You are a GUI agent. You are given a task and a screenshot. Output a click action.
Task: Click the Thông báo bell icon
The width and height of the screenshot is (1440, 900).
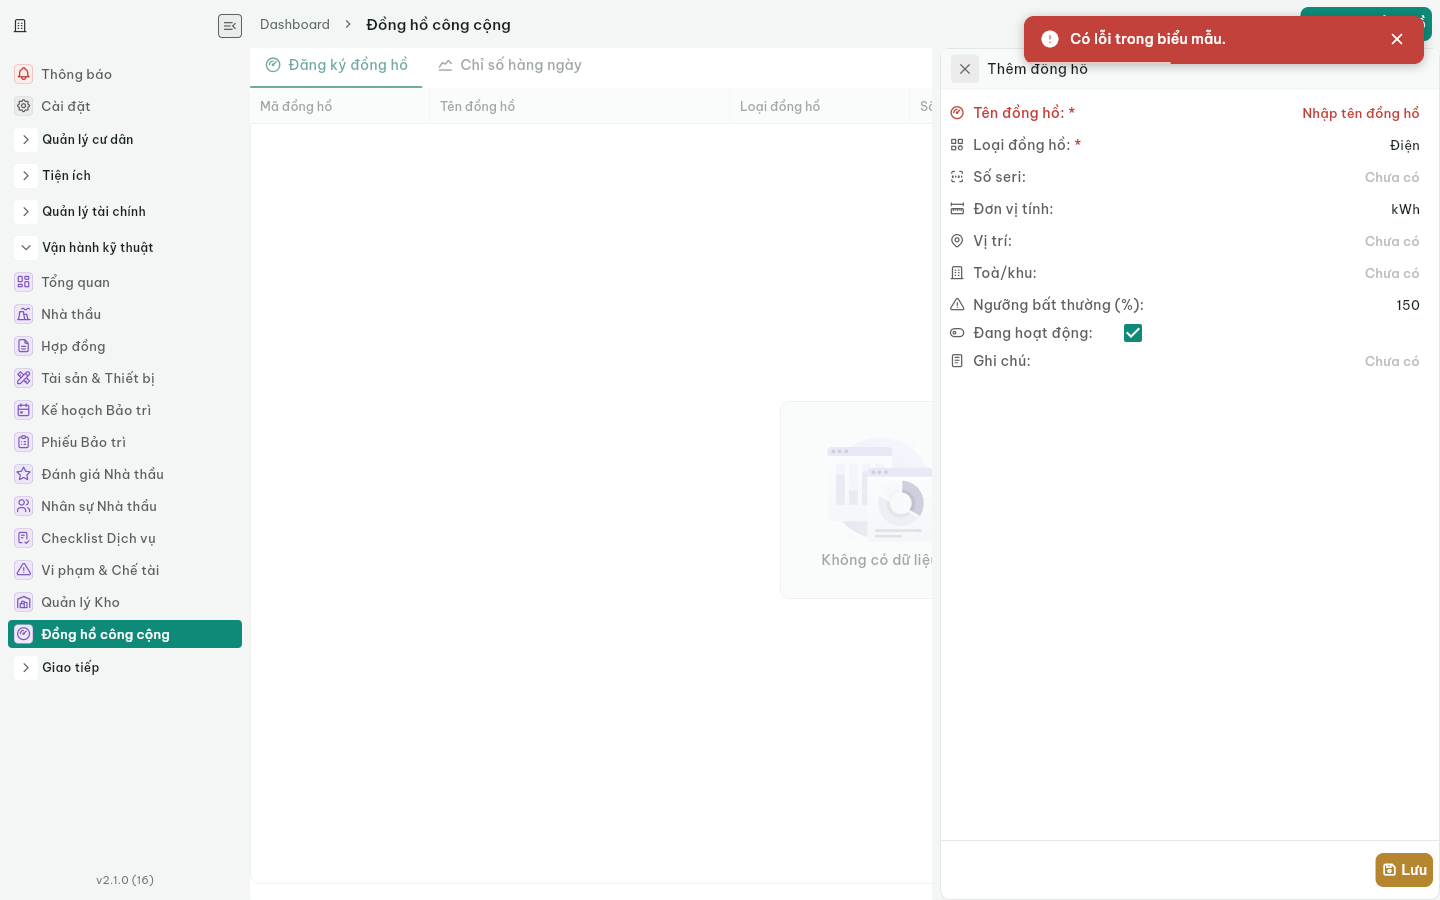24,74
